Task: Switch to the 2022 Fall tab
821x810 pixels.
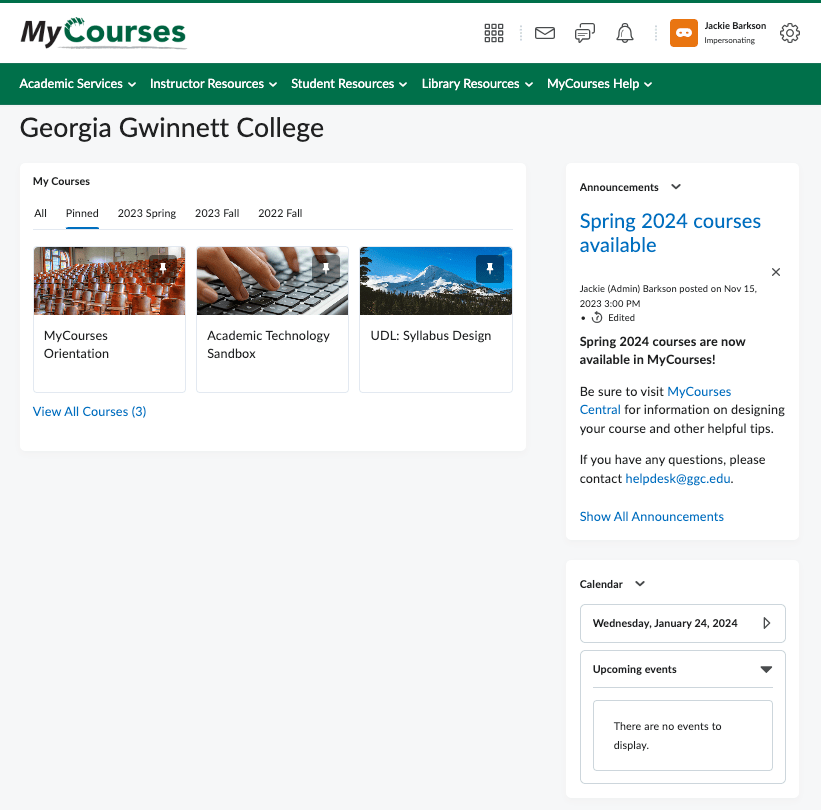Action: click(x=280, y=213)
